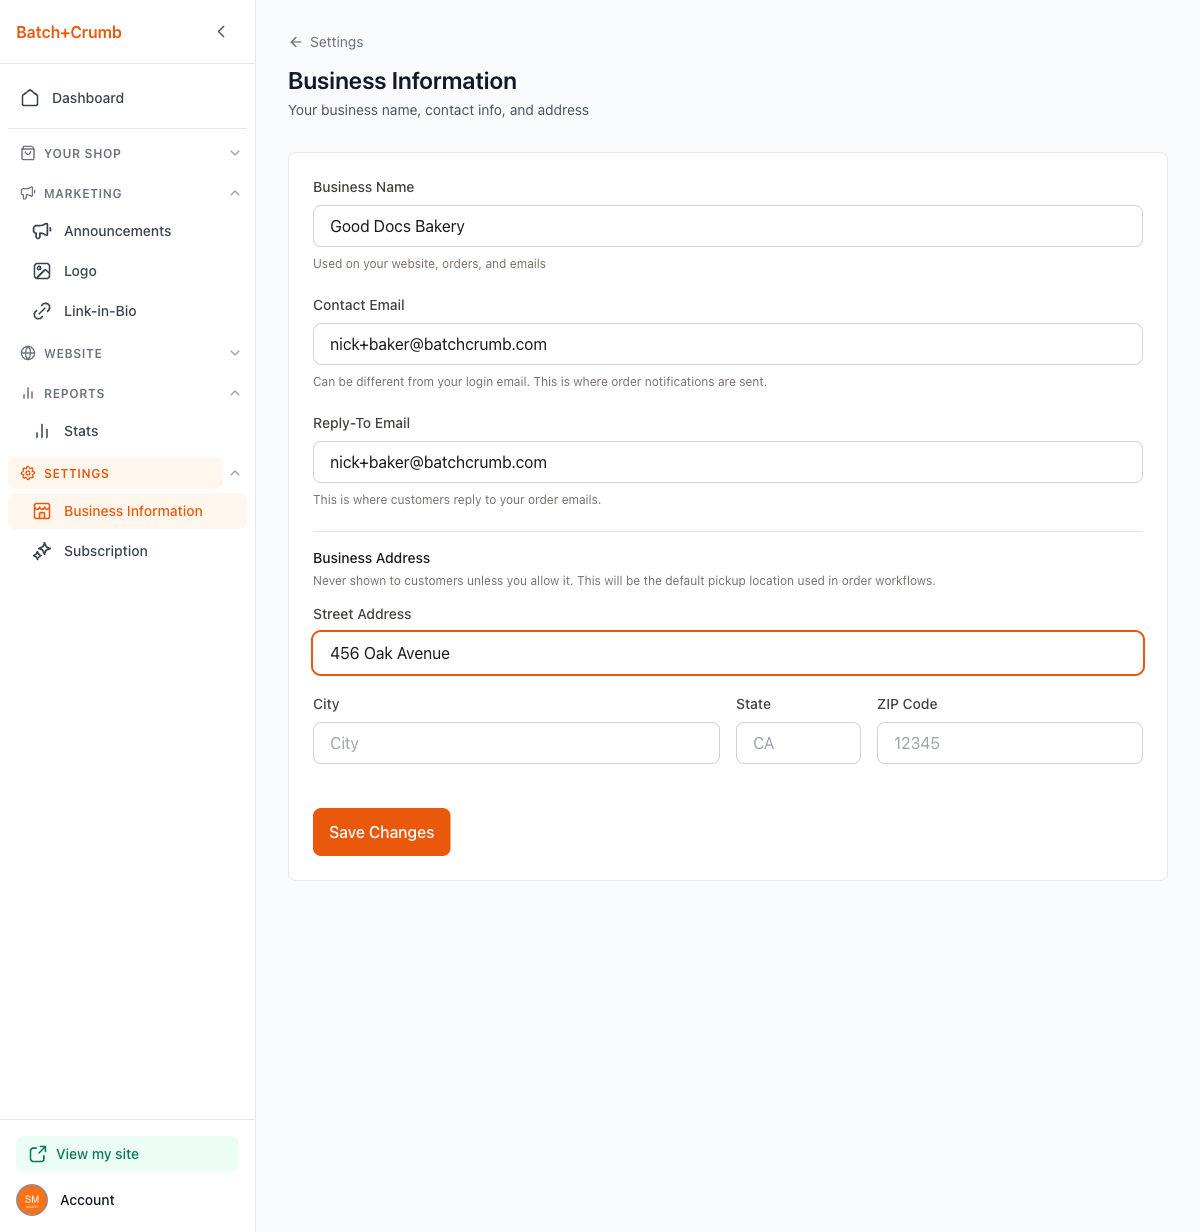
Task: Focus the City input field
Action: [516, 743]
